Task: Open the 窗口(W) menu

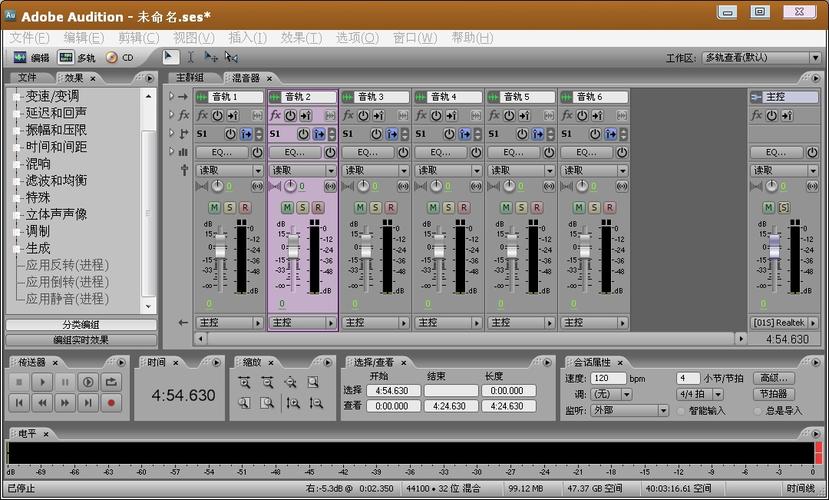Action: [415, 38]
